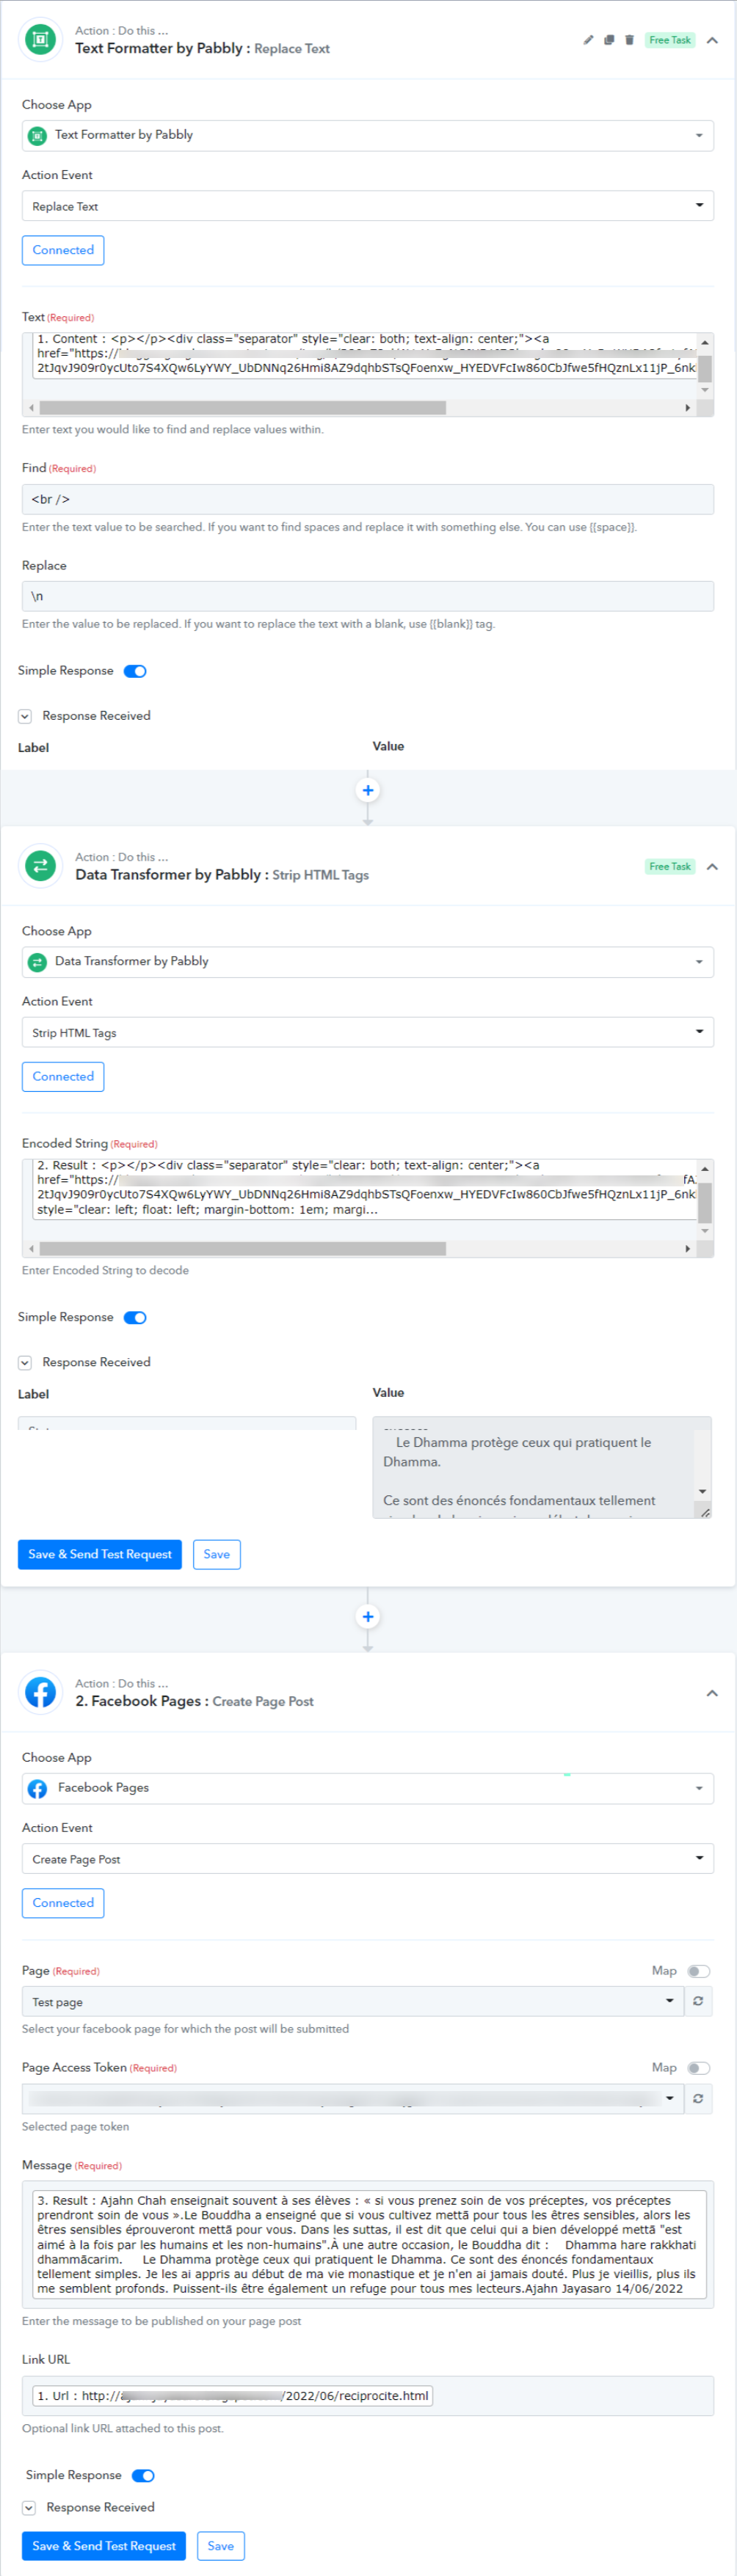This screenshot has width=737, height=2576.
Task: Refresh the Page Access Token list
Action: tap(698, 2098)
